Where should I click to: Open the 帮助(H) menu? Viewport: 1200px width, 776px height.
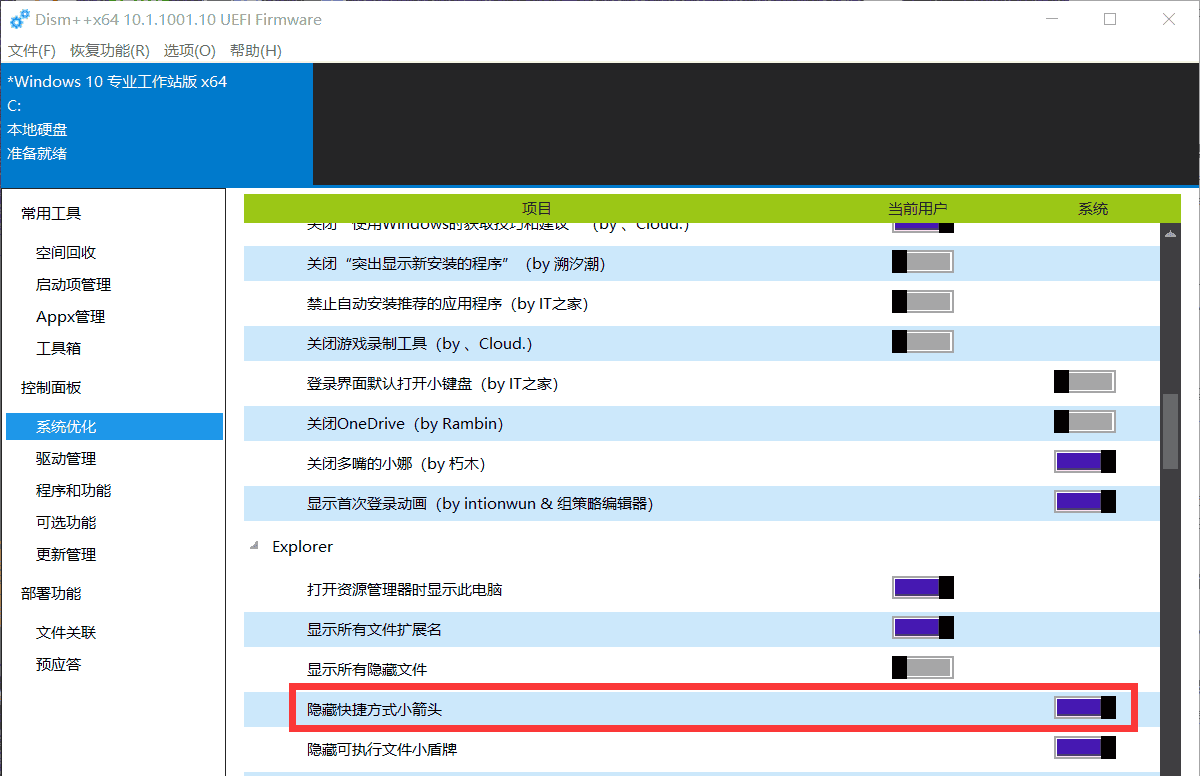pyautogui.click(x=256, y=50)
